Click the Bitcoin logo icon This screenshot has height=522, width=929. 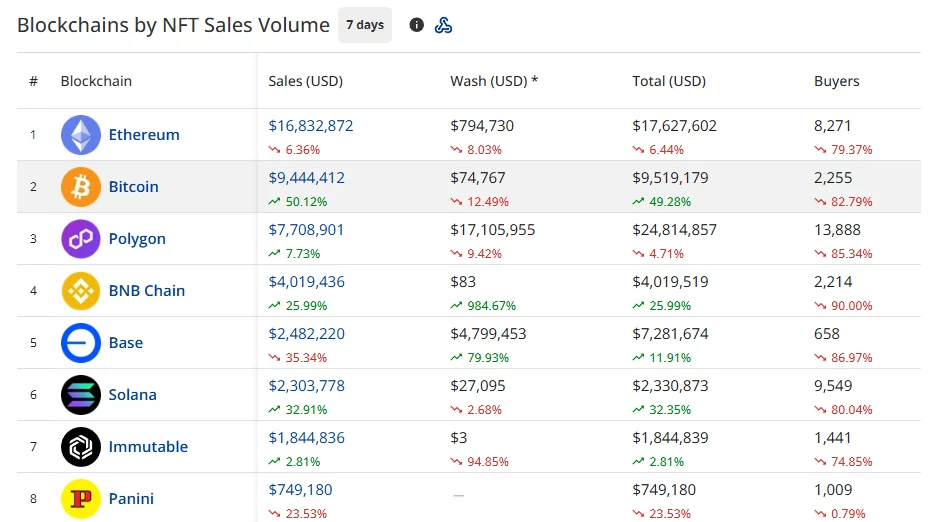(x=81, y=187)
